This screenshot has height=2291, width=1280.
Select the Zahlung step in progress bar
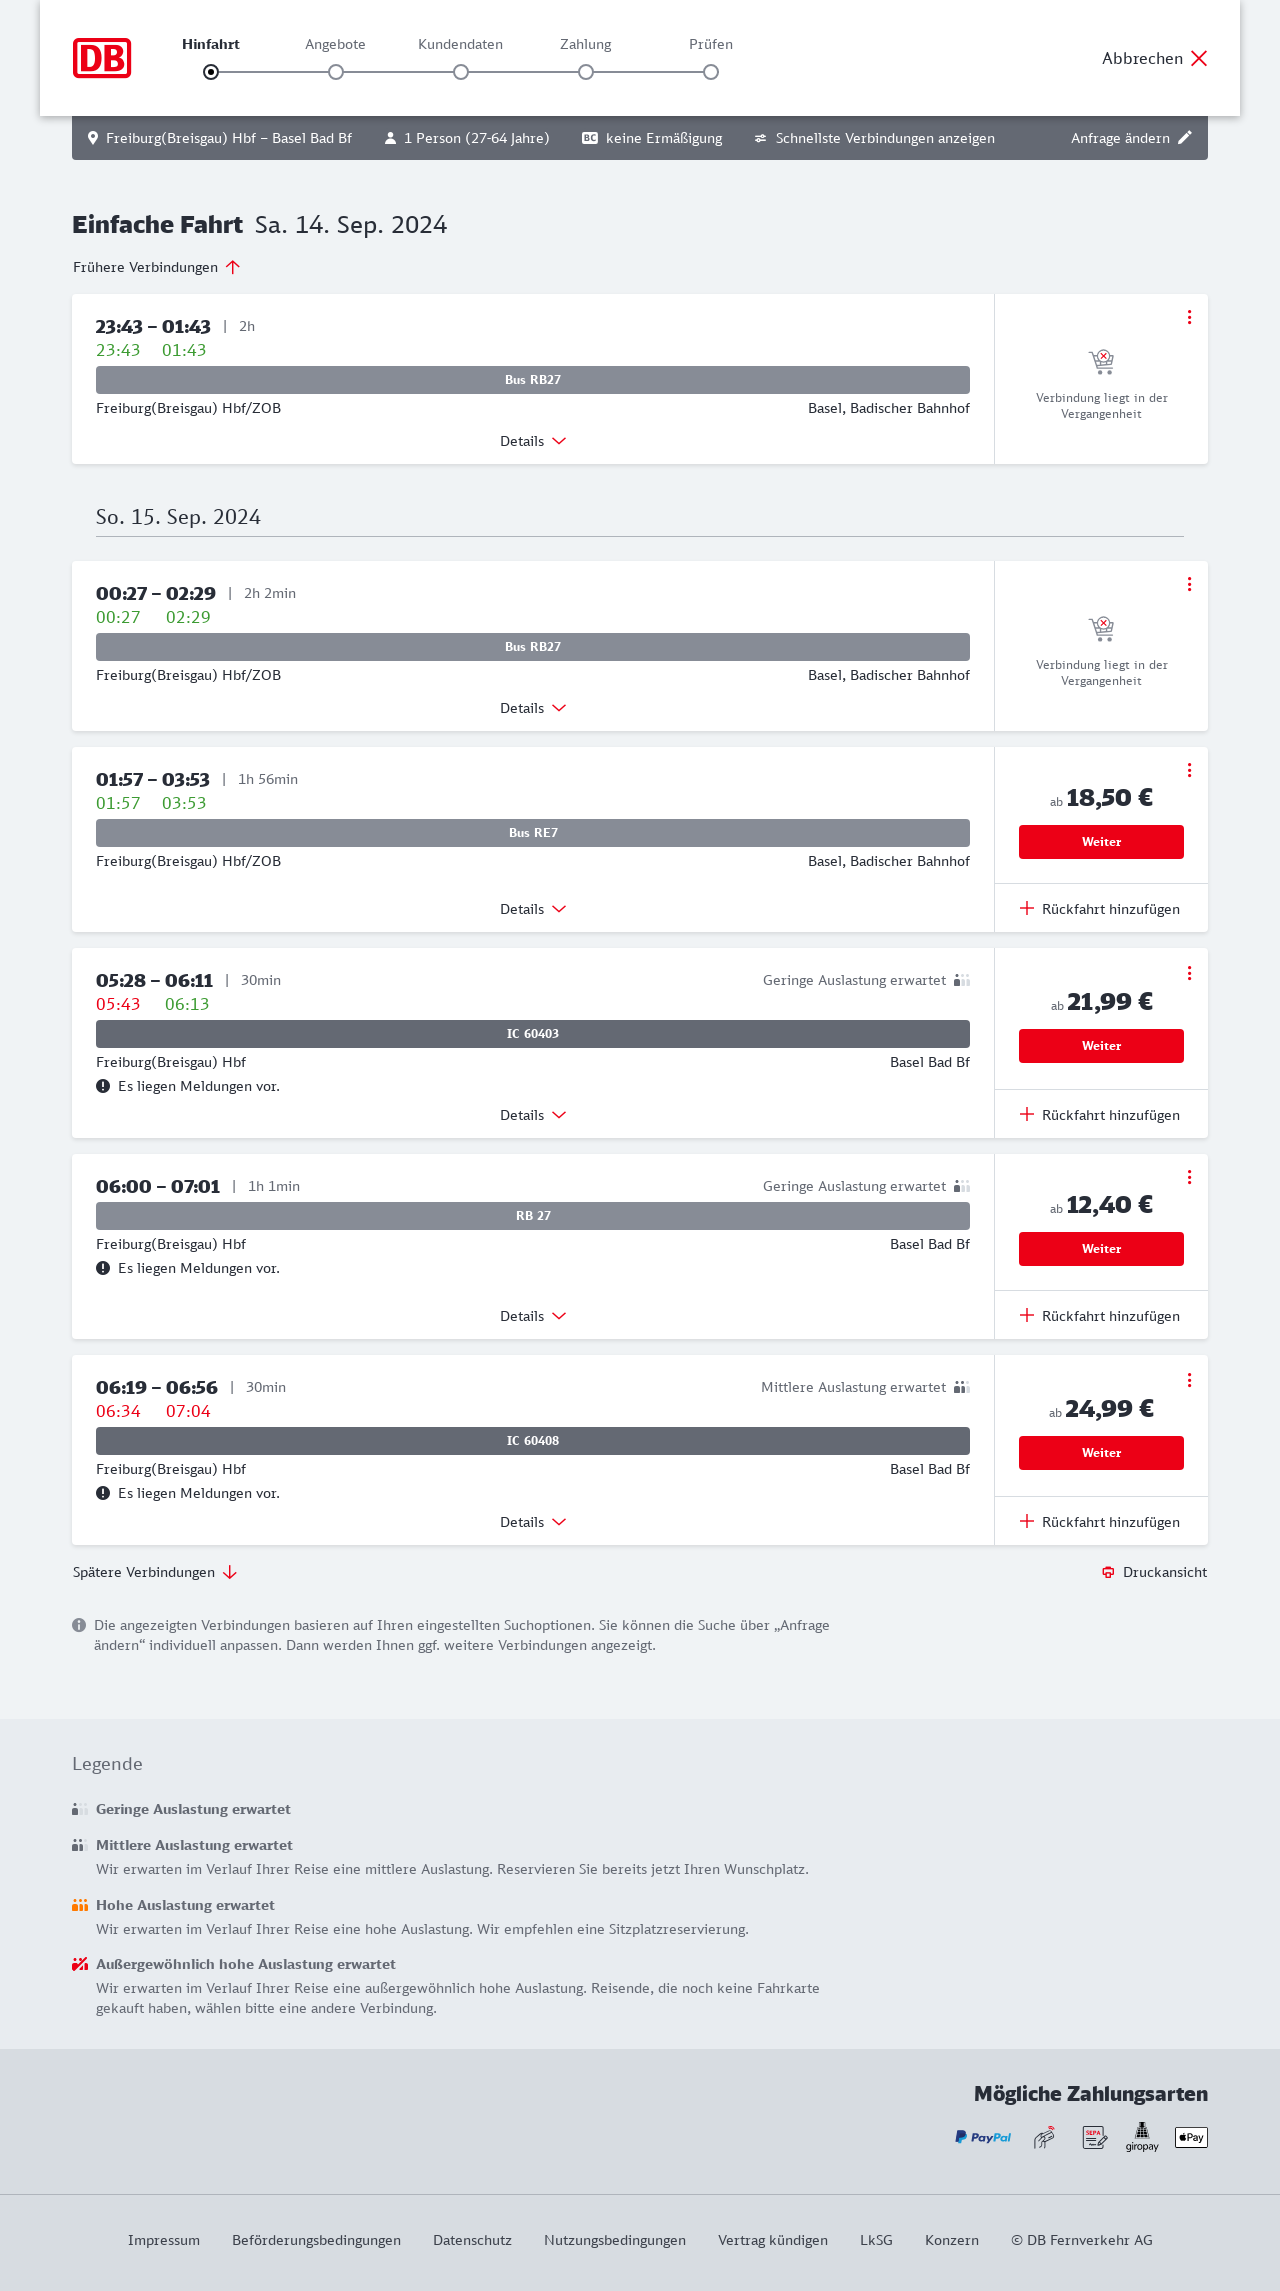tap(586, 72)
